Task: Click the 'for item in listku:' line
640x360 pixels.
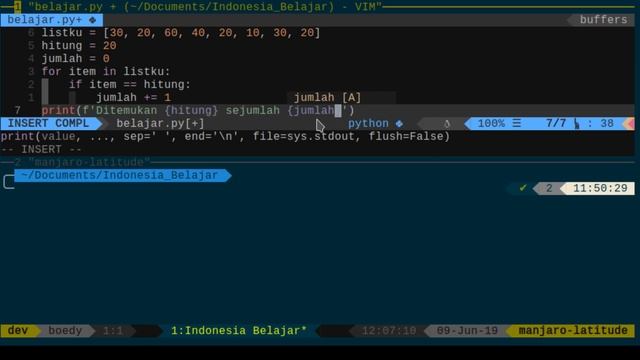Action: point(106,72)
